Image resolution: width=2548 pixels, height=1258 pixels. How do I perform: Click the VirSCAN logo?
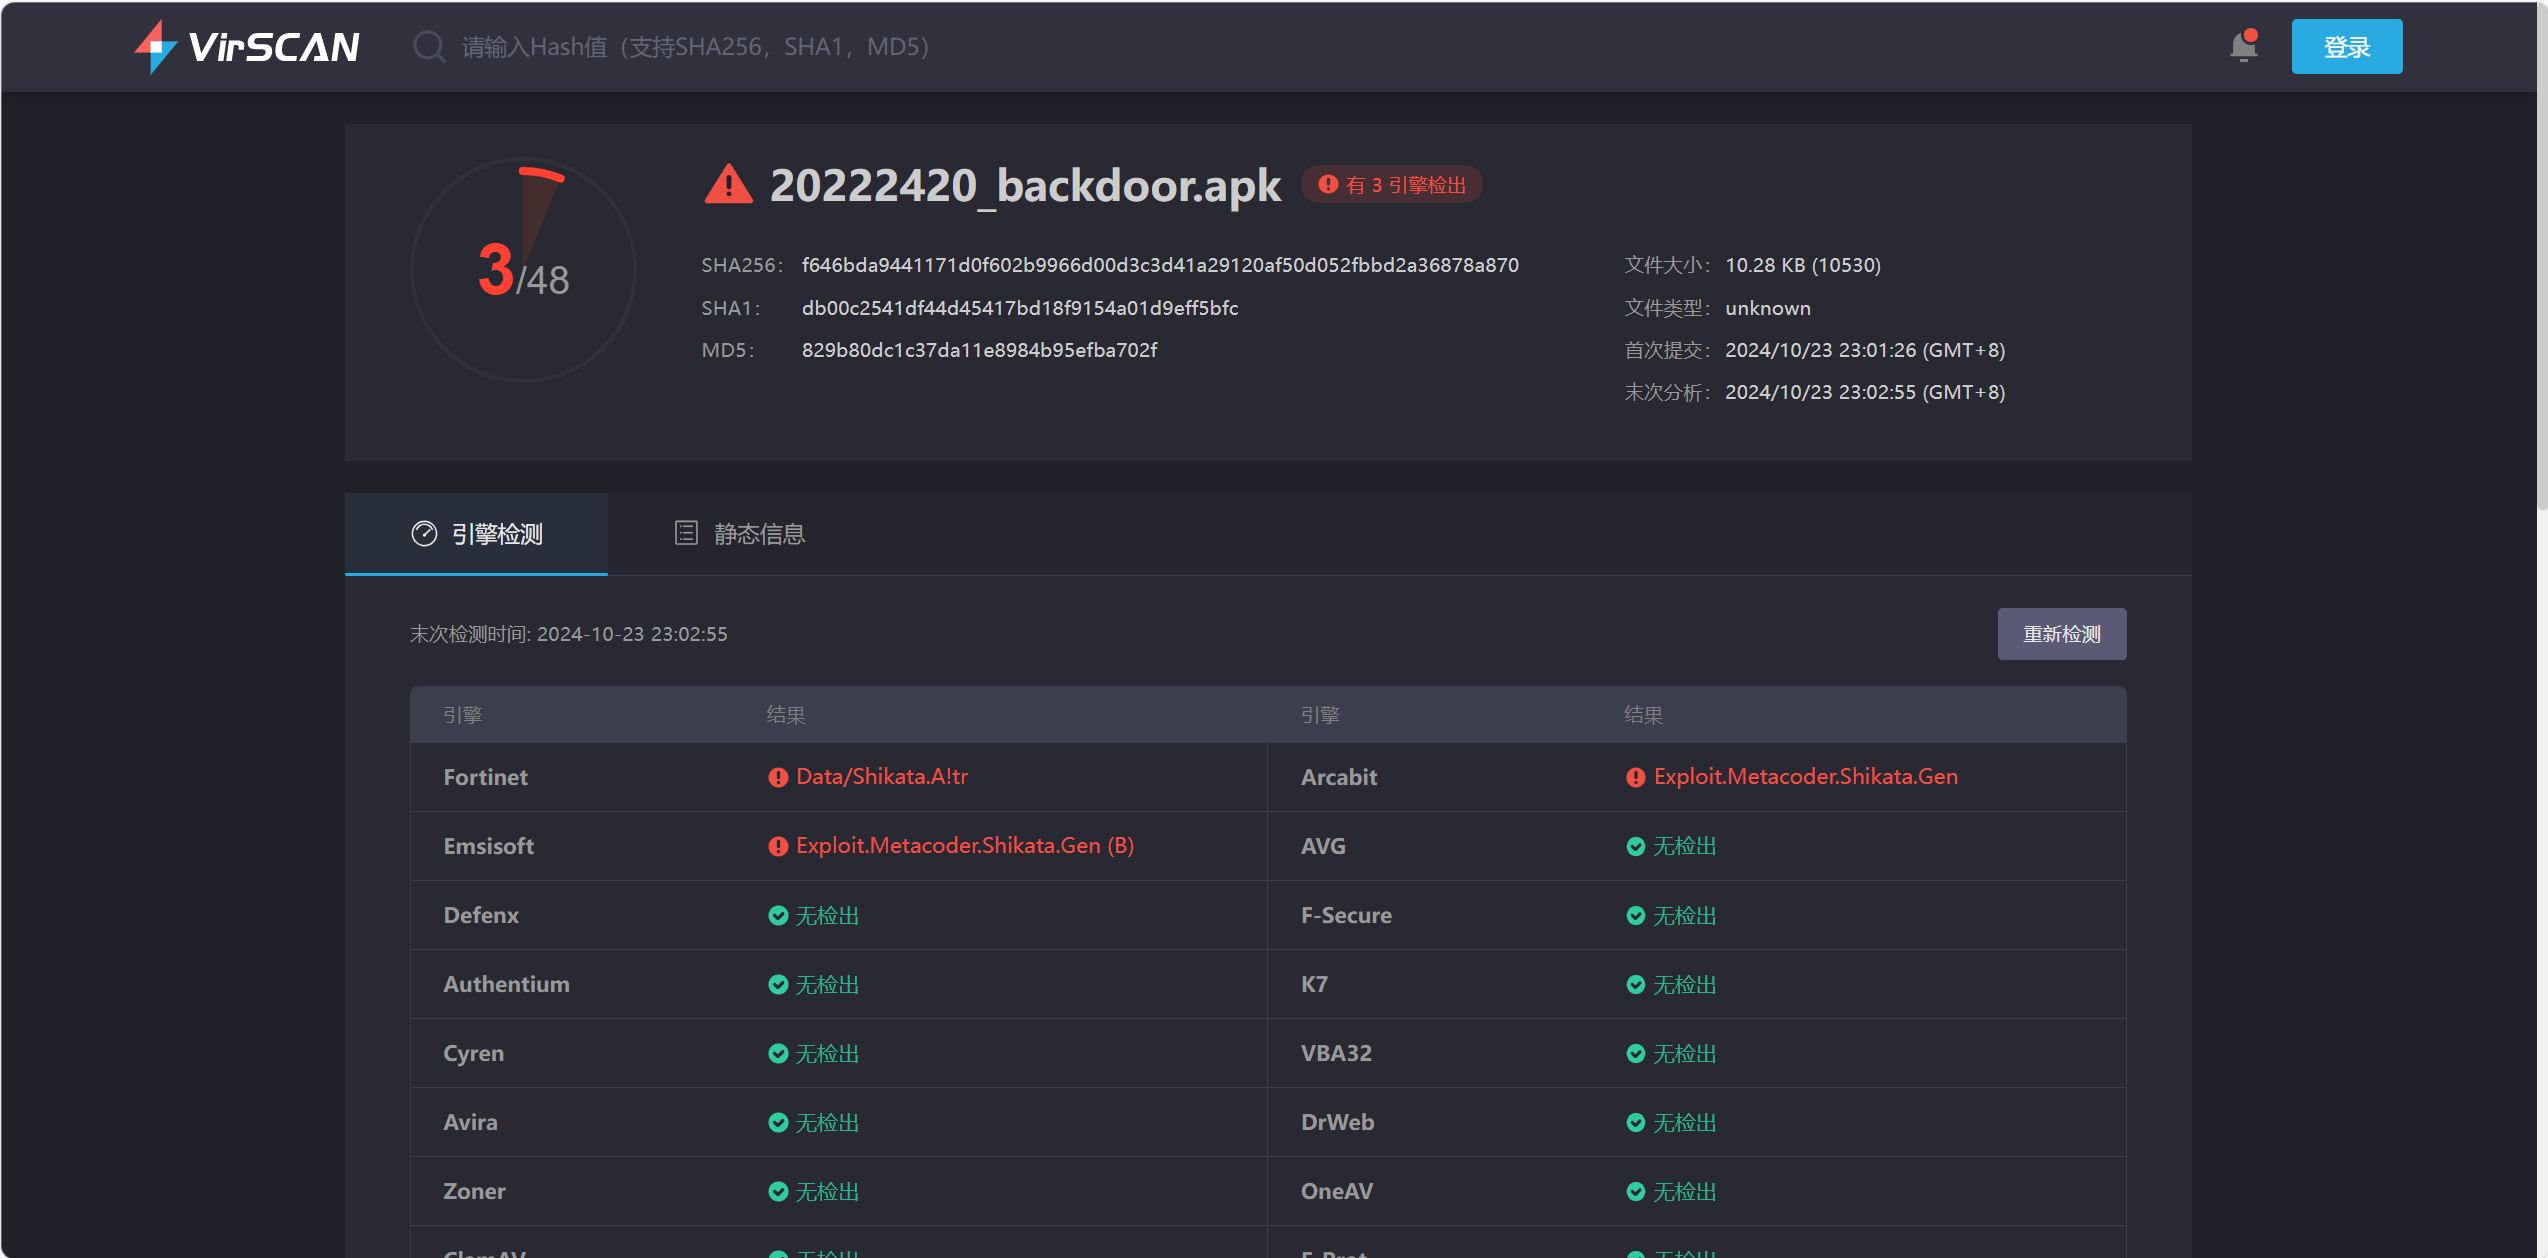click(x=247, y=46)
